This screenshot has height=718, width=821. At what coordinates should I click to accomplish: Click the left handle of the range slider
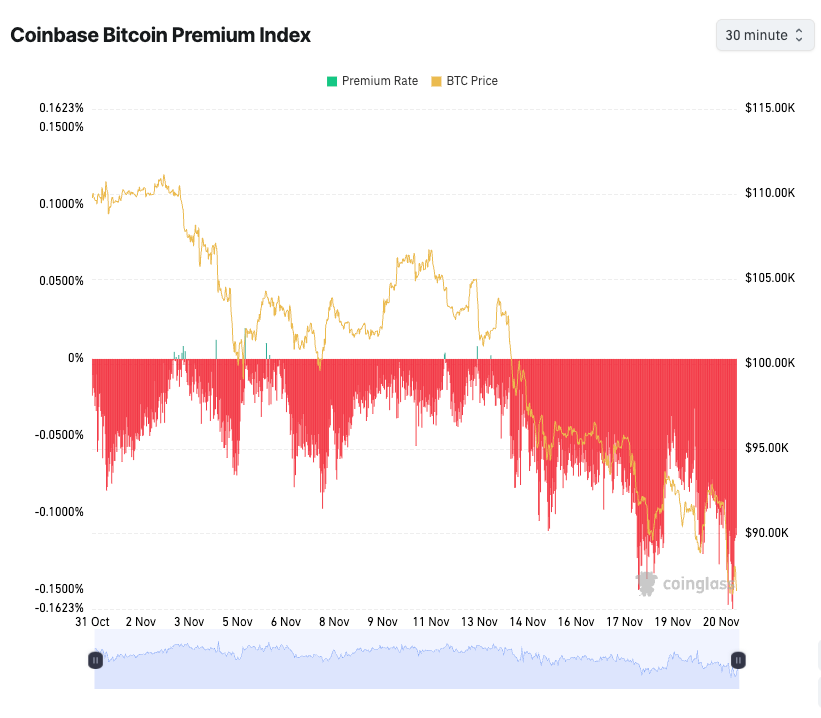[95, 660]
